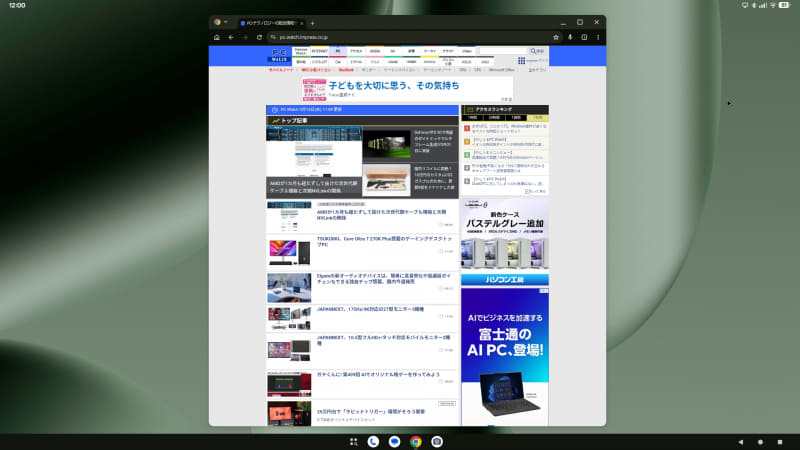
Task: Reload the page with the refresh icon
Action: [x=259, y=37]
